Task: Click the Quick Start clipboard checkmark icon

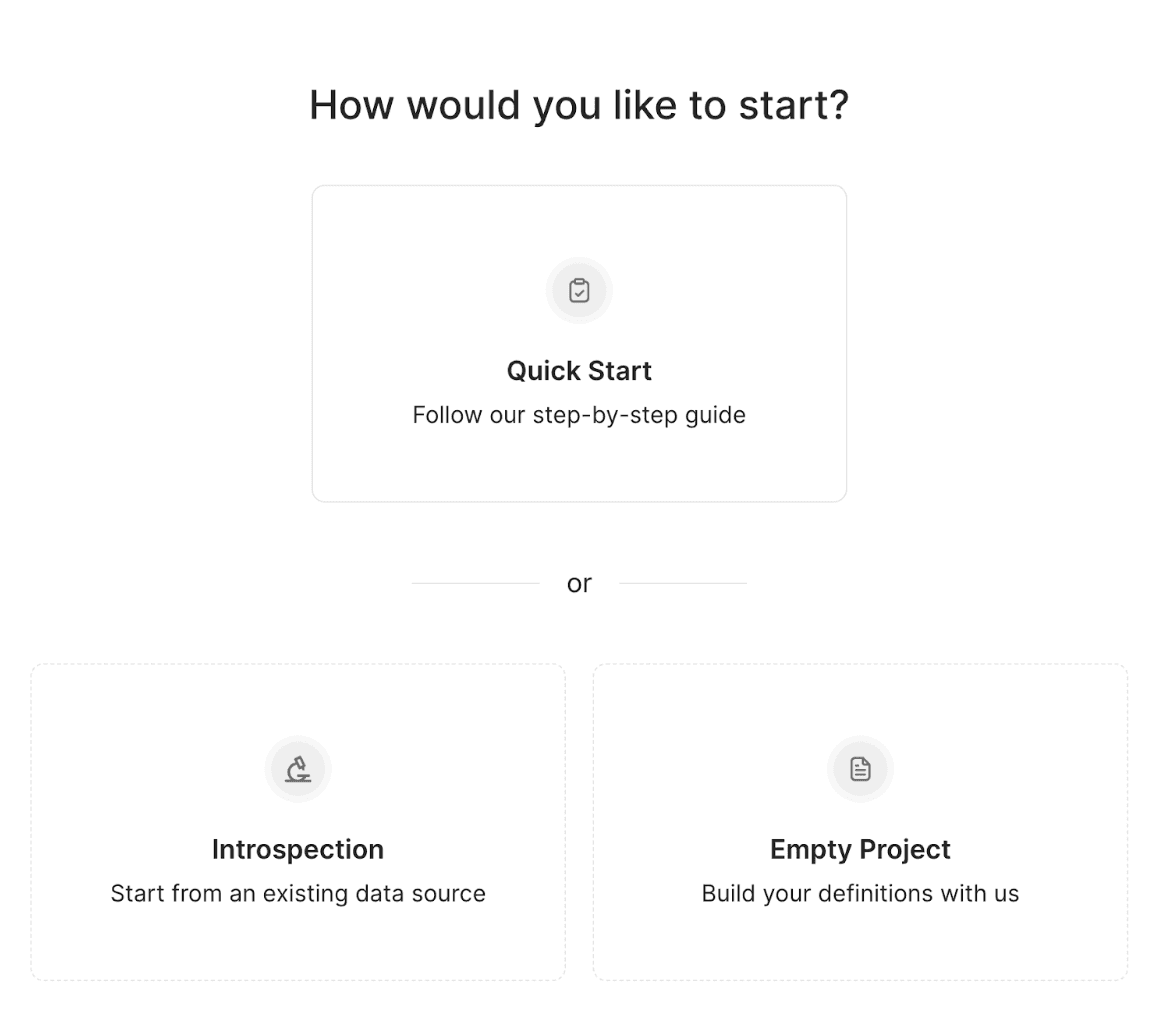Action: (579, 290)
